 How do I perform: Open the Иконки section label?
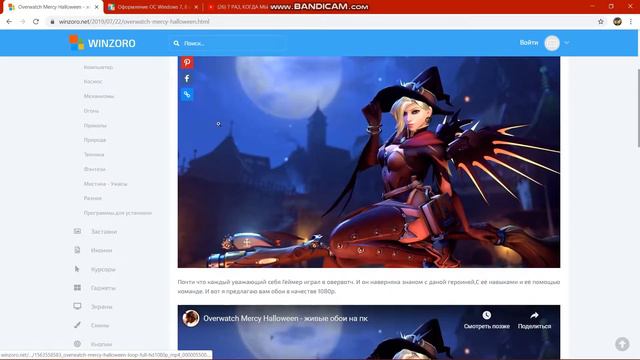[x=101, y=250]
